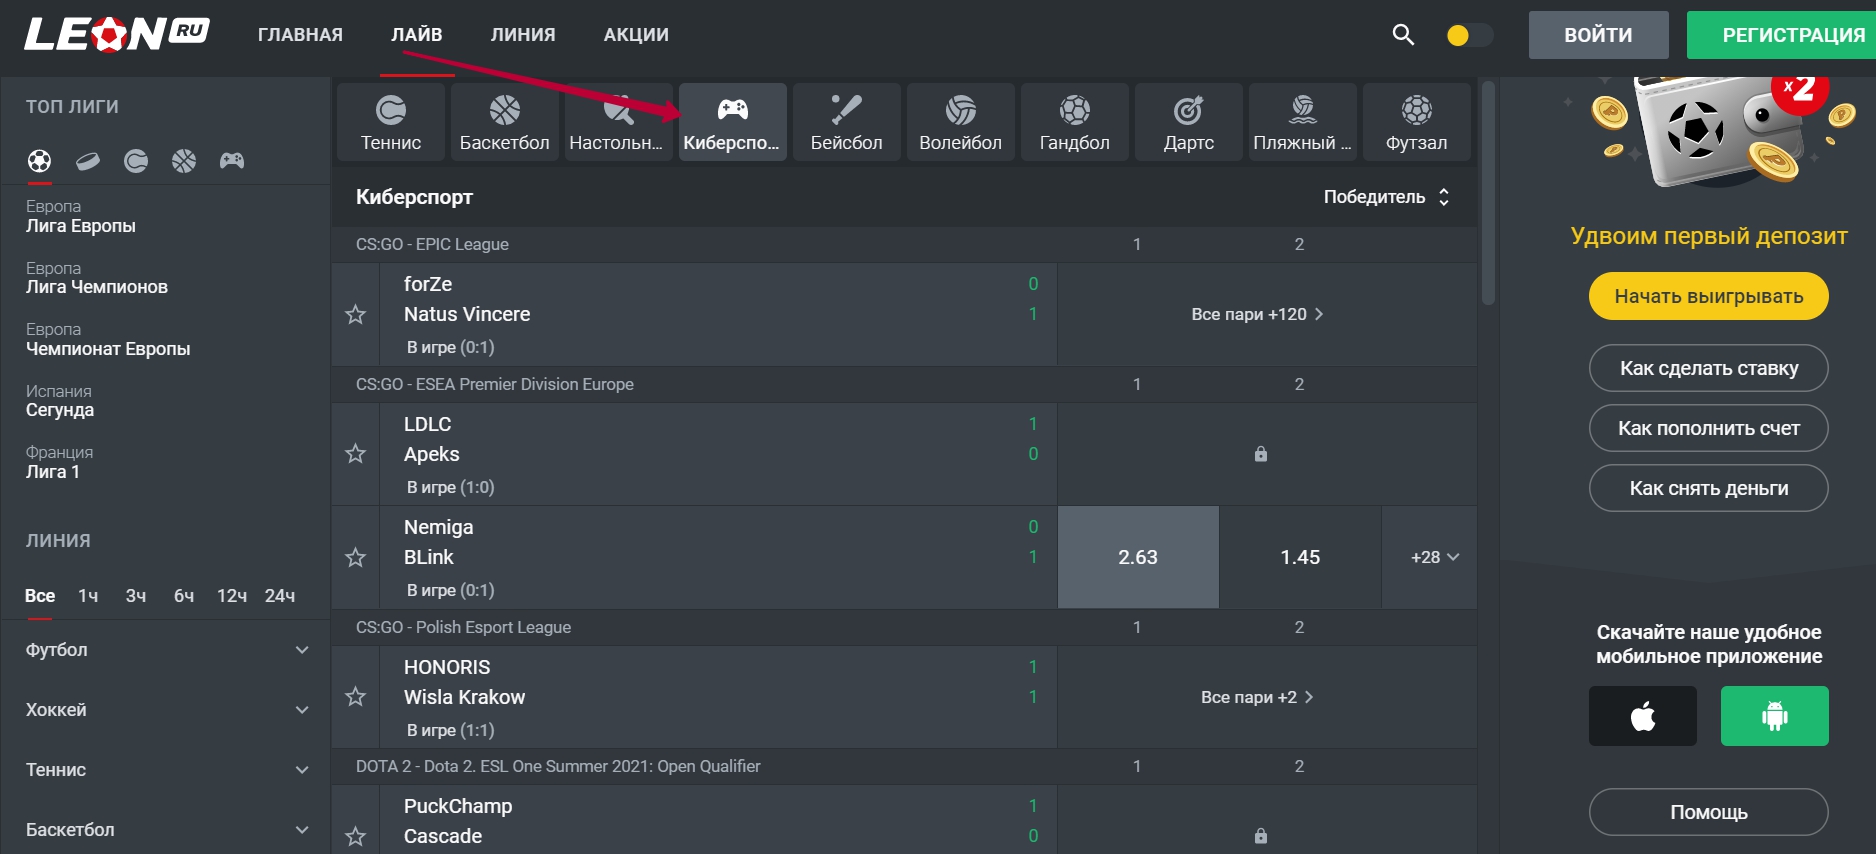
Task: Click the search magnifier icon
Action: [1403, 35]
